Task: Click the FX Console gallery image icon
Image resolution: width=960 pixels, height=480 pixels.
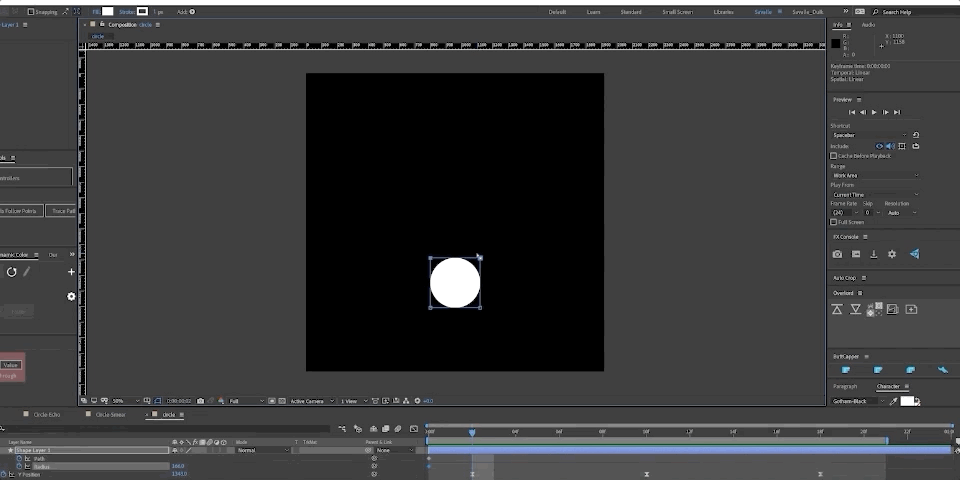Action: tap(856, 254)
